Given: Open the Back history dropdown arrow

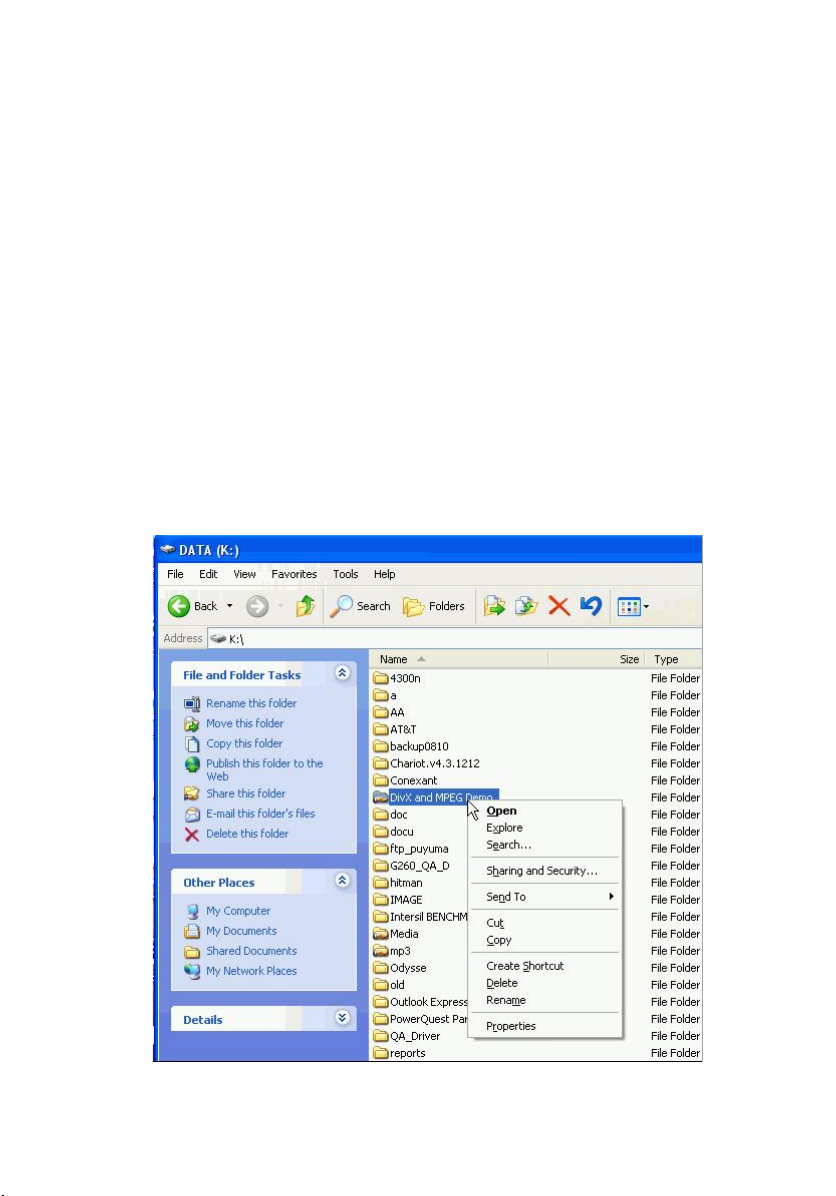Looking at the screenshot, I should [230, 606].
